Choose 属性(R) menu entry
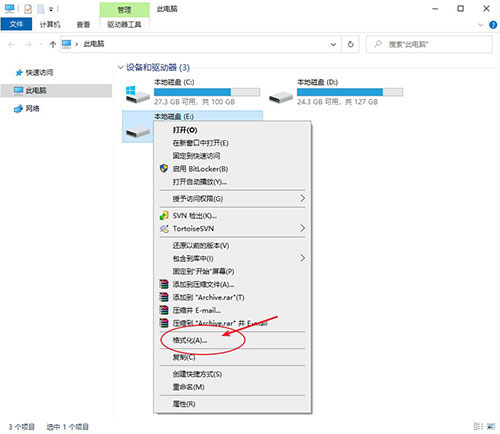This screenshot has width=500, height=434. [x=233, y=404]
